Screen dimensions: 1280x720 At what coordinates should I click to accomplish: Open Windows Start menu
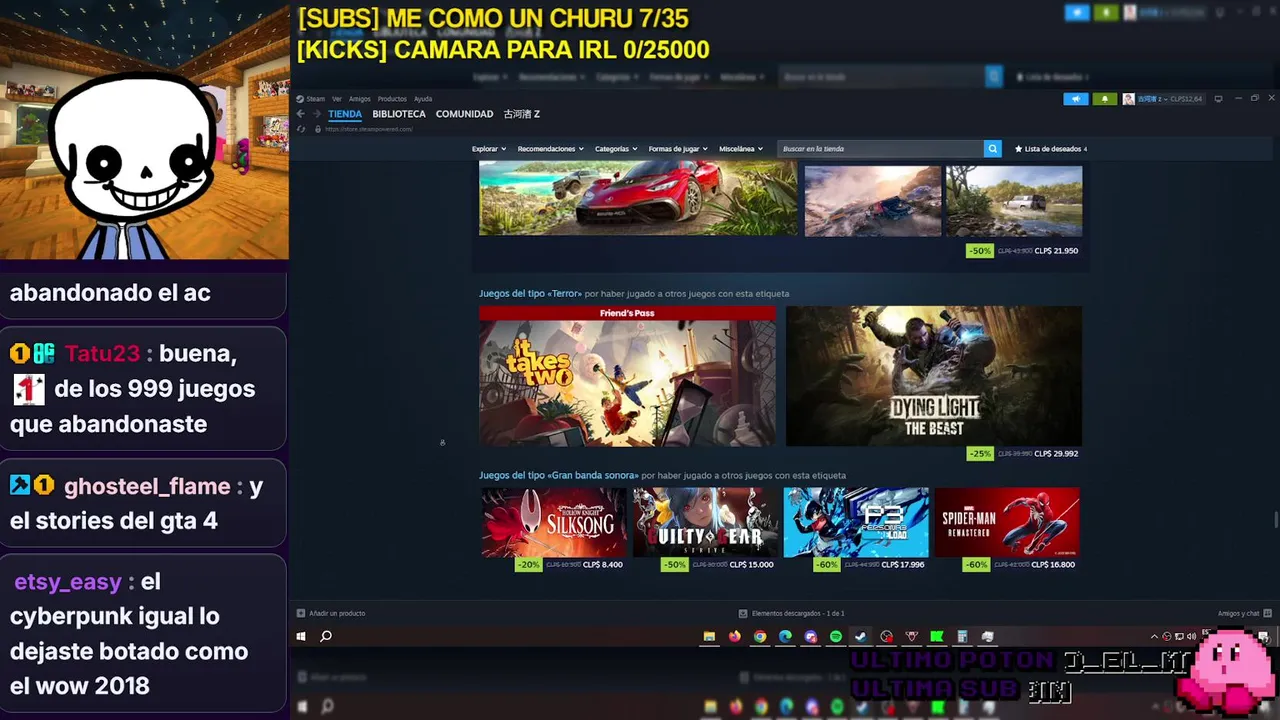[301, 636]
